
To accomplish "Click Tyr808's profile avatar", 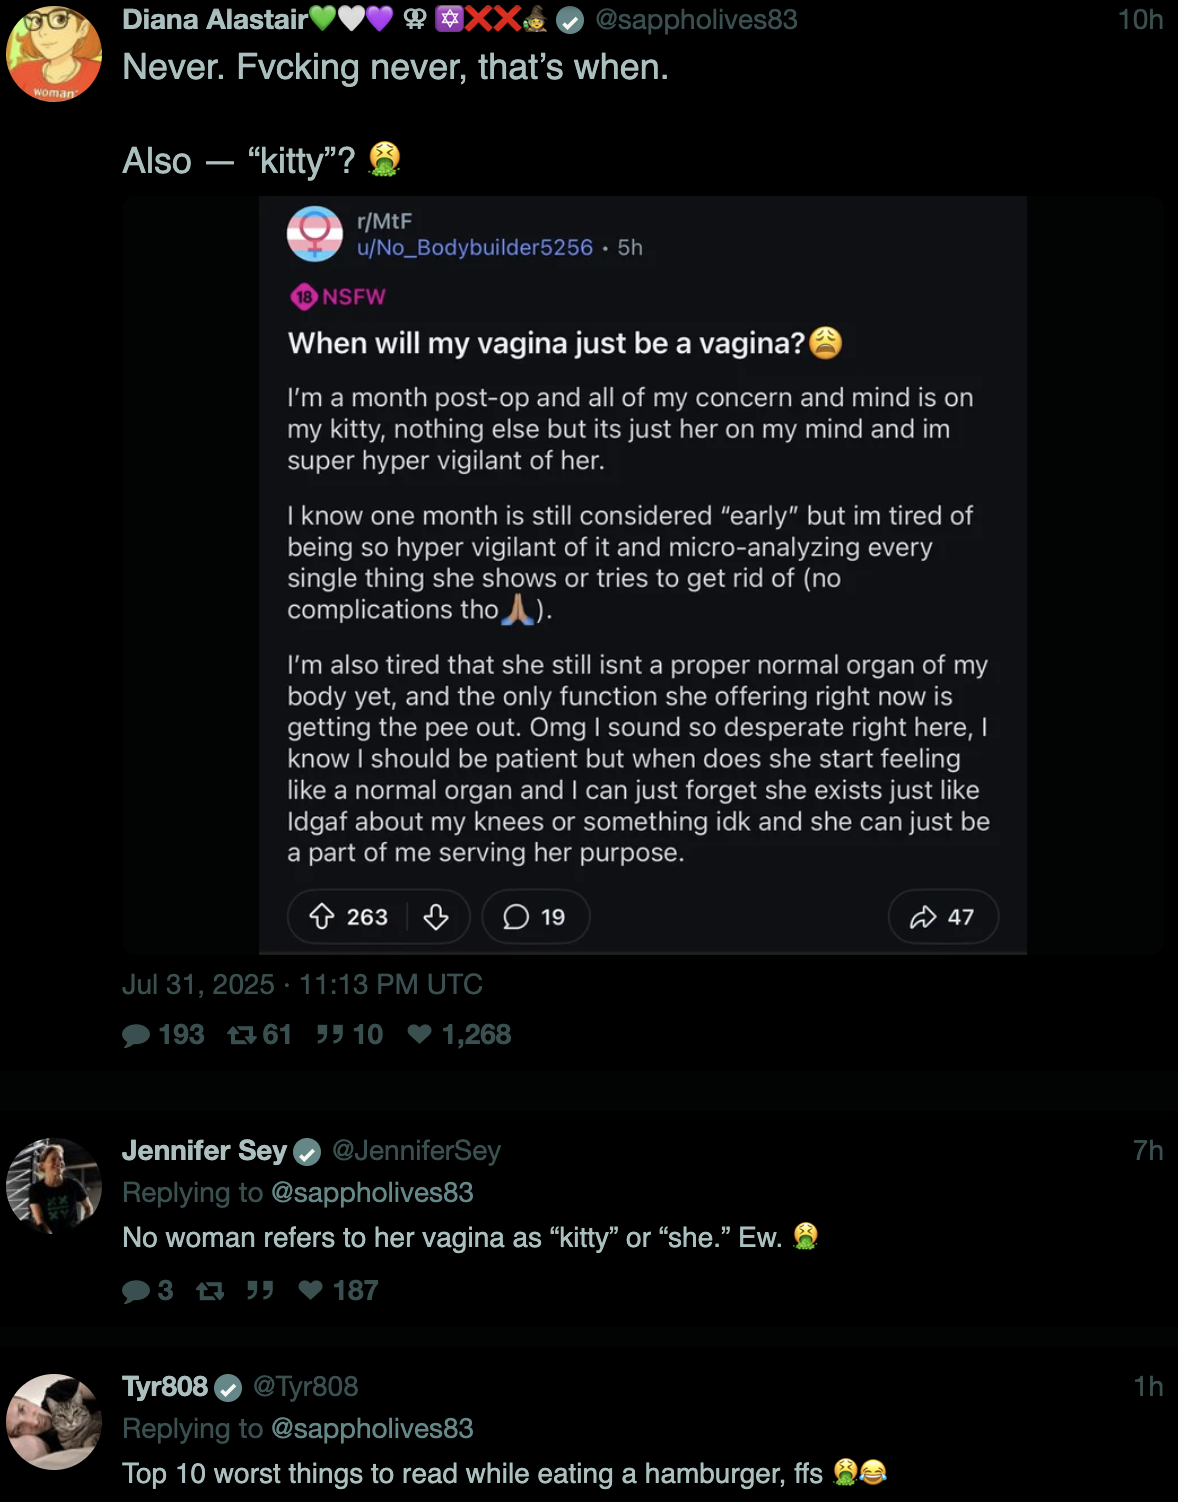I will (54, 1422).
